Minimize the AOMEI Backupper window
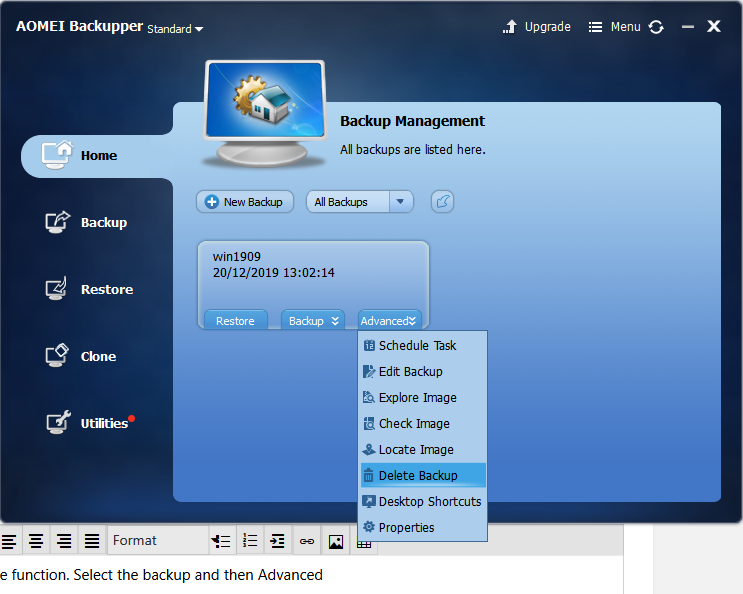The width and height of the screenshot is (743, 594). tap(688, 27)
